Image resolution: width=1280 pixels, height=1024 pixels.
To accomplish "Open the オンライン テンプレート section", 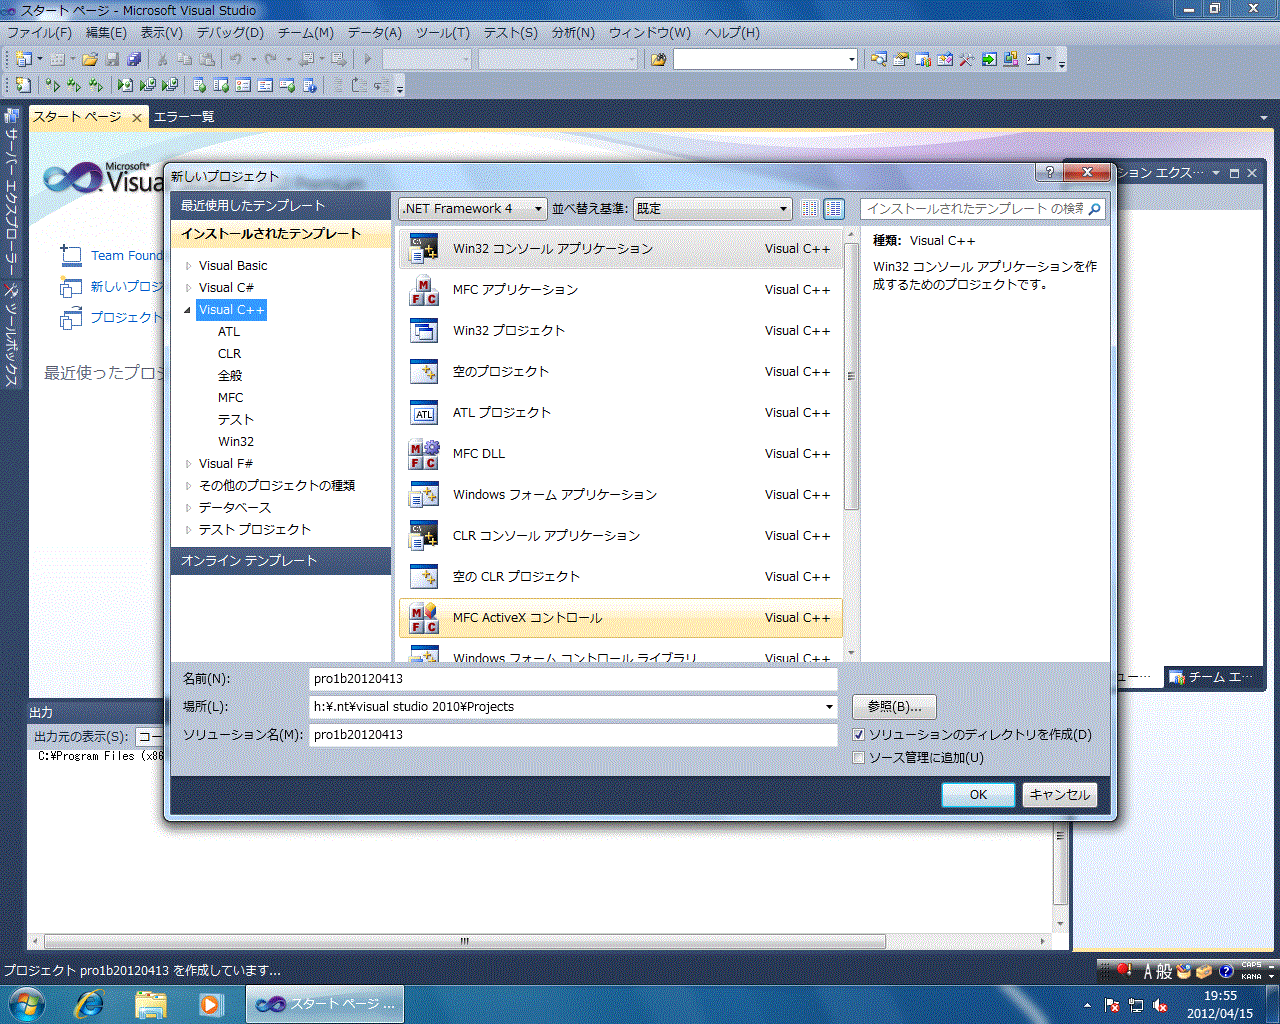I will tap(281, 561).
